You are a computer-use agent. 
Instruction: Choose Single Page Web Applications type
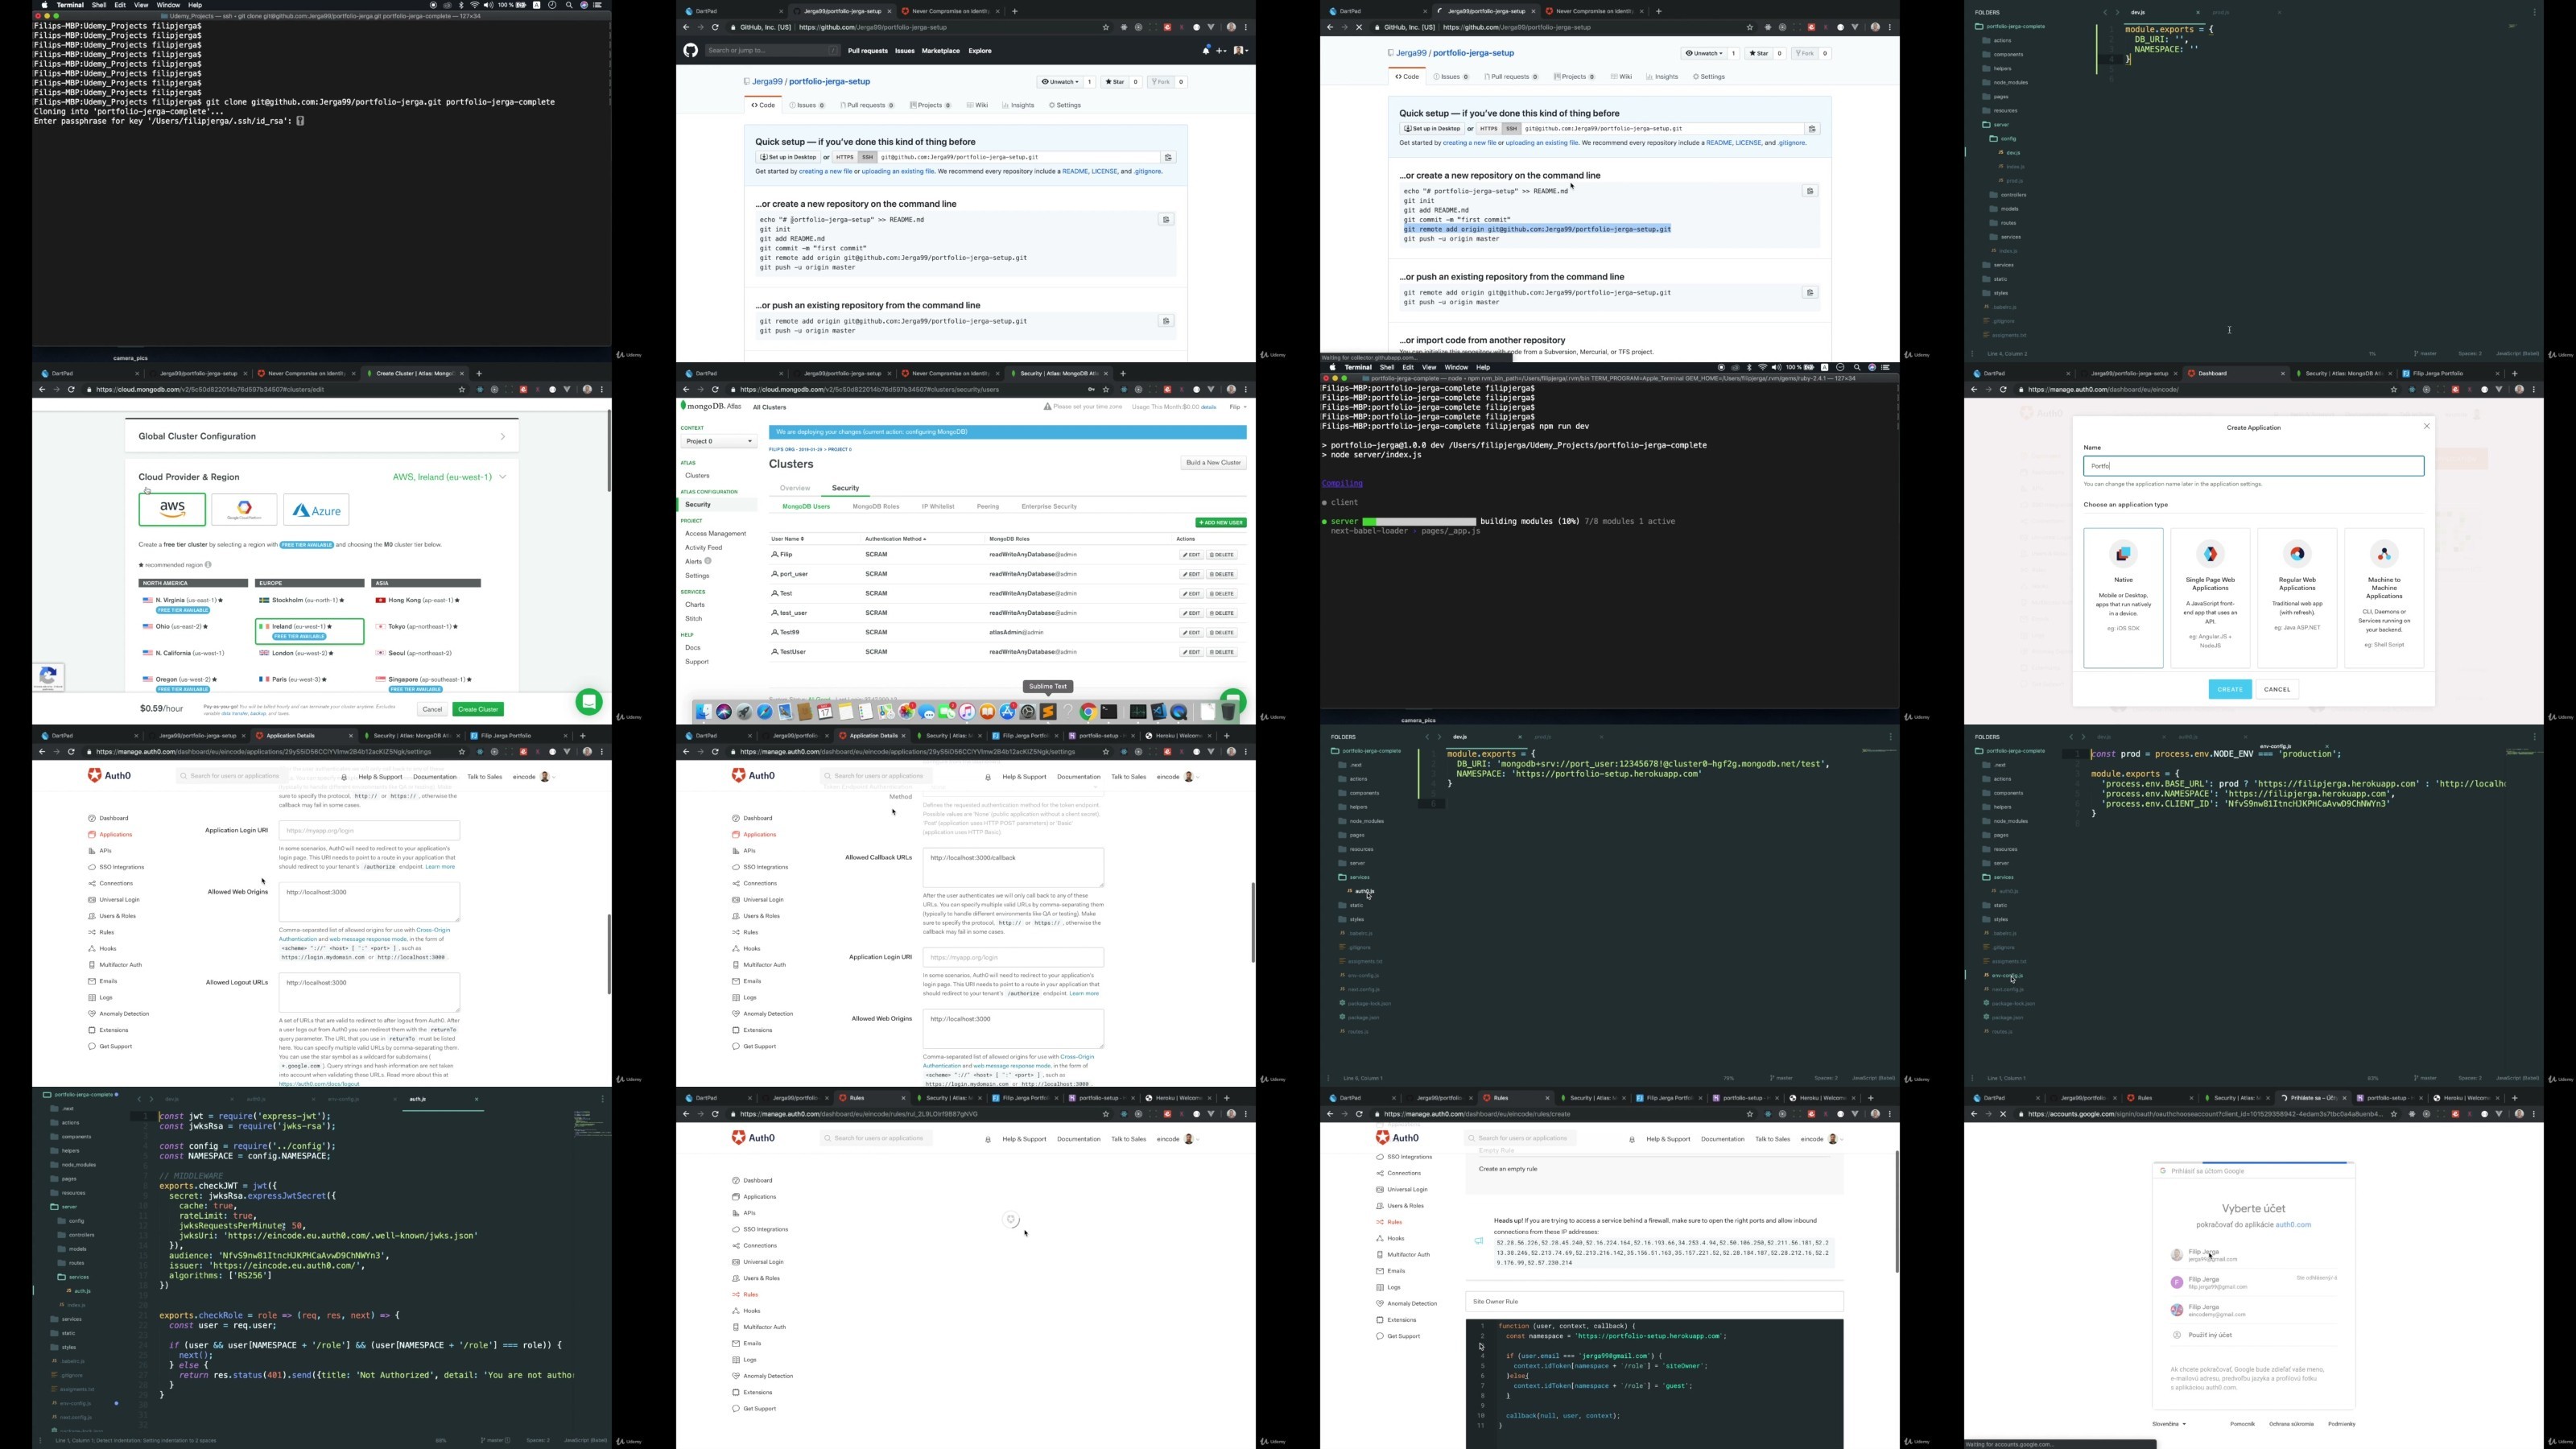[x=2210, y=597]
